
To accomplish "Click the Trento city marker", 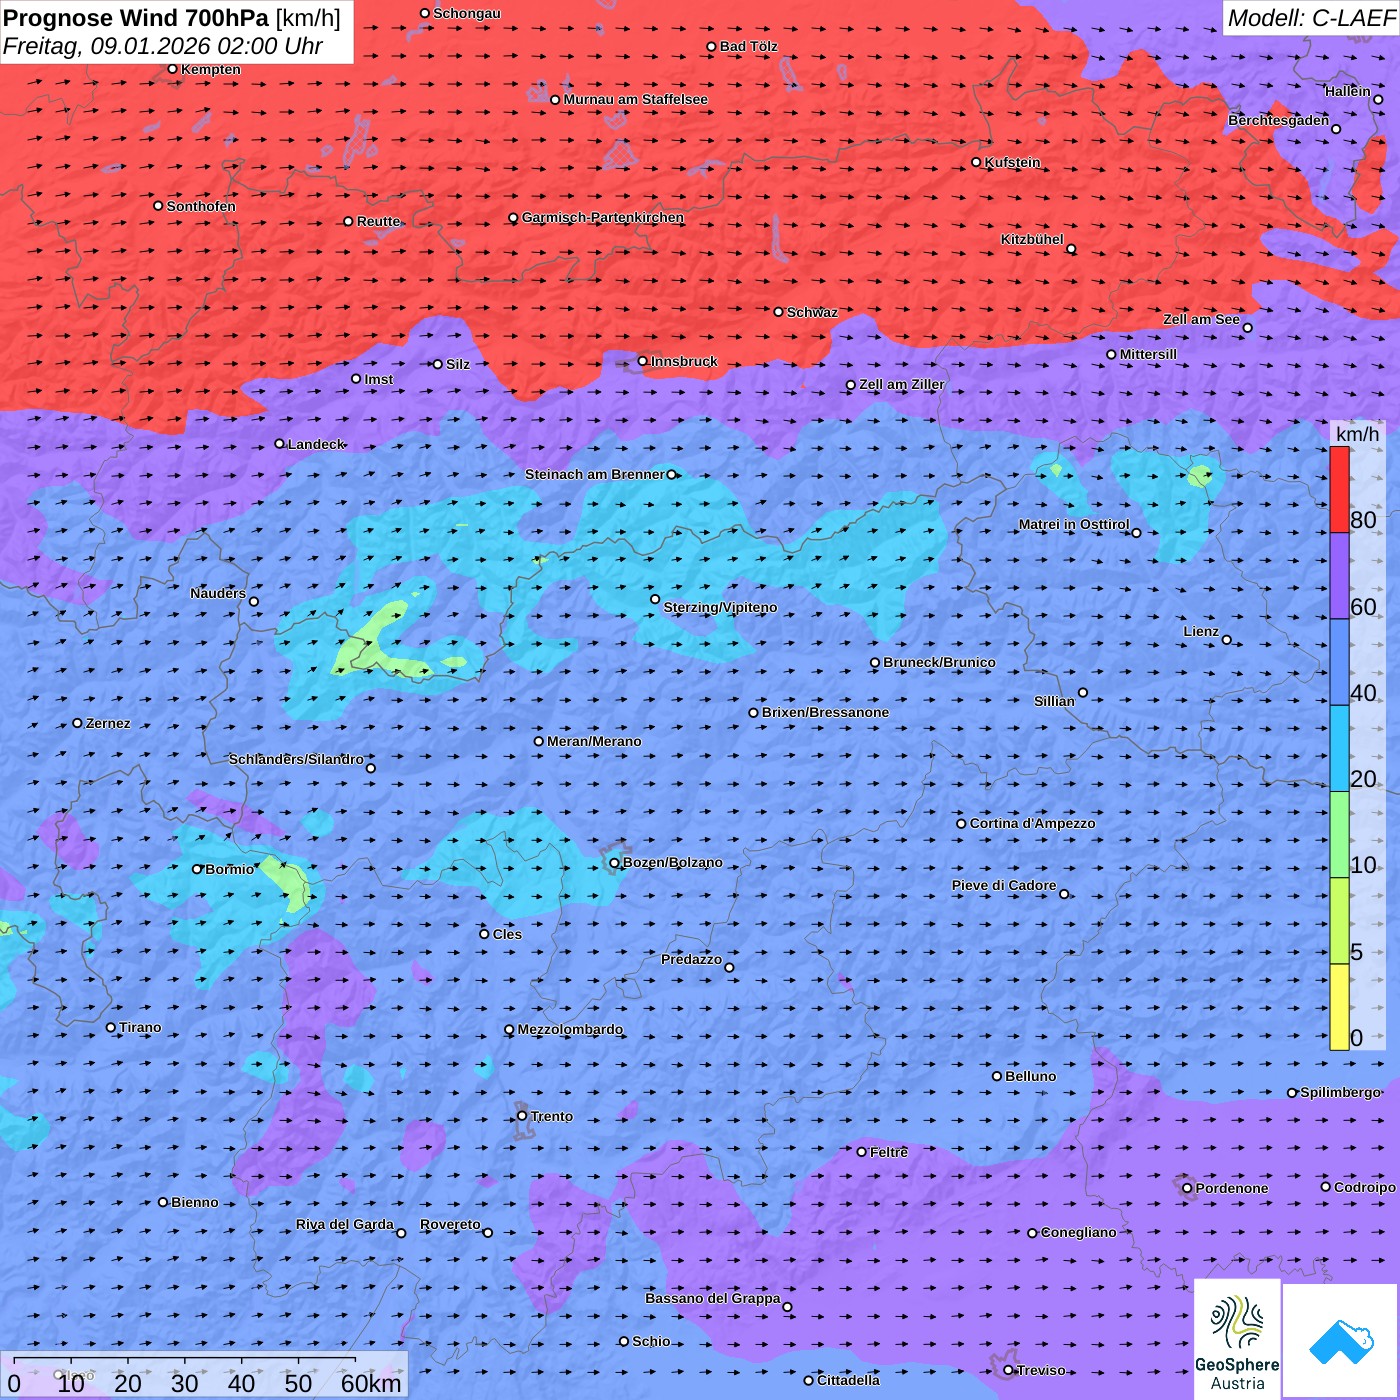I will (x=522, y=1116).
